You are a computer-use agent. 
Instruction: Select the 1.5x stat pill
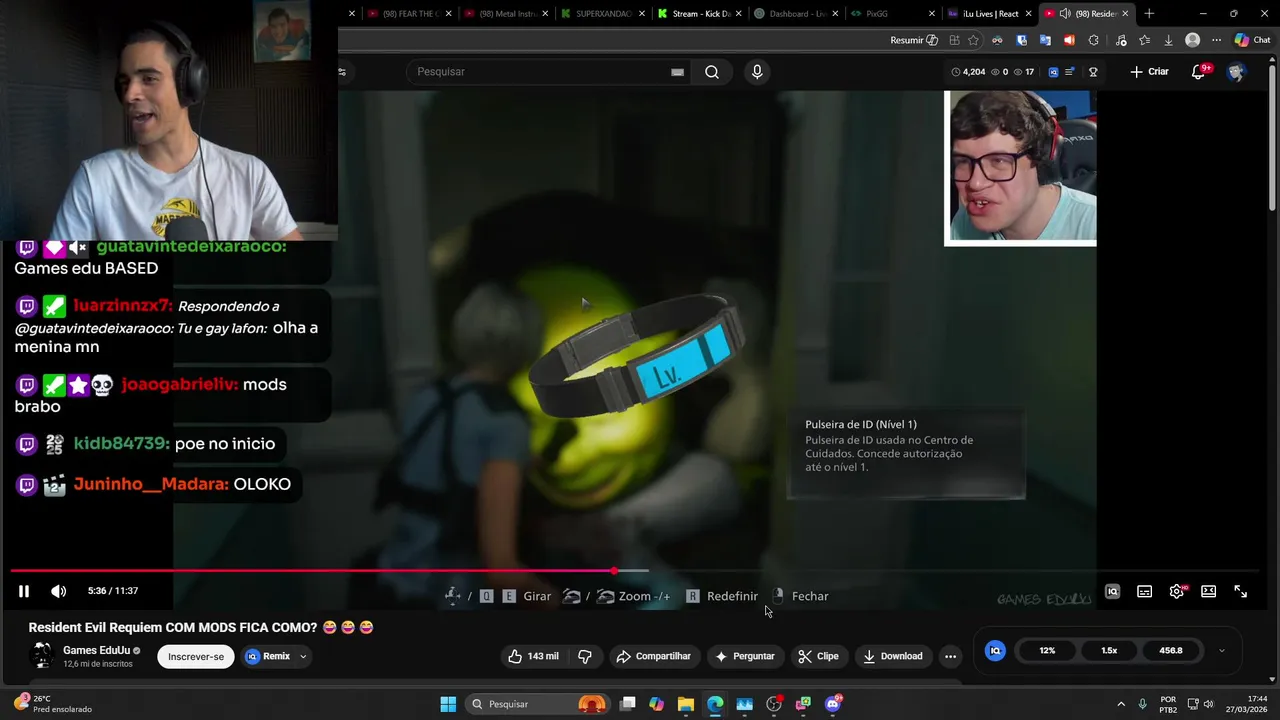click(x=1109, y=650)
